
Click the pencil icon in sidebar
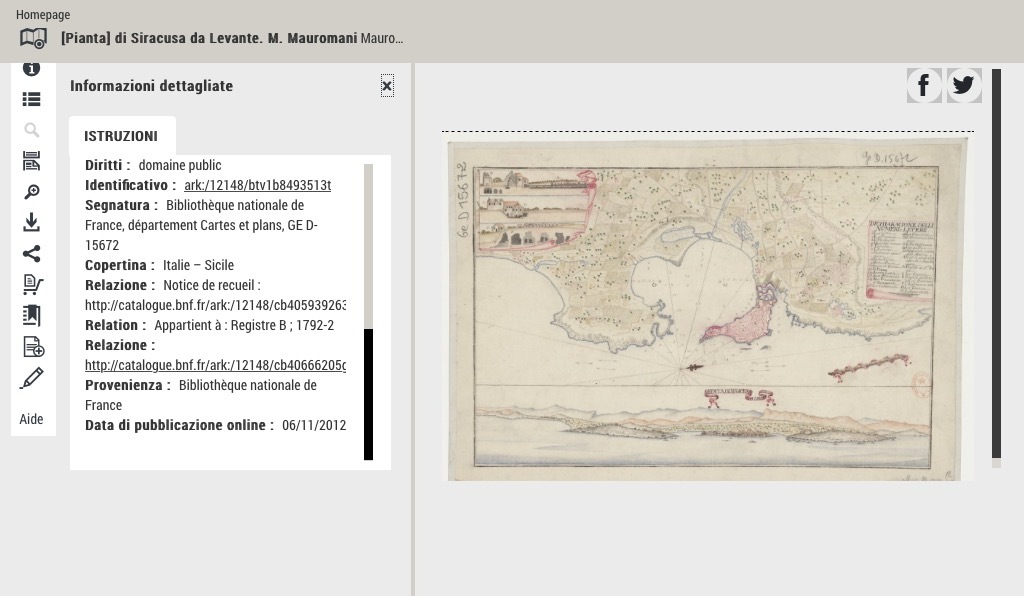pos(31,378)
